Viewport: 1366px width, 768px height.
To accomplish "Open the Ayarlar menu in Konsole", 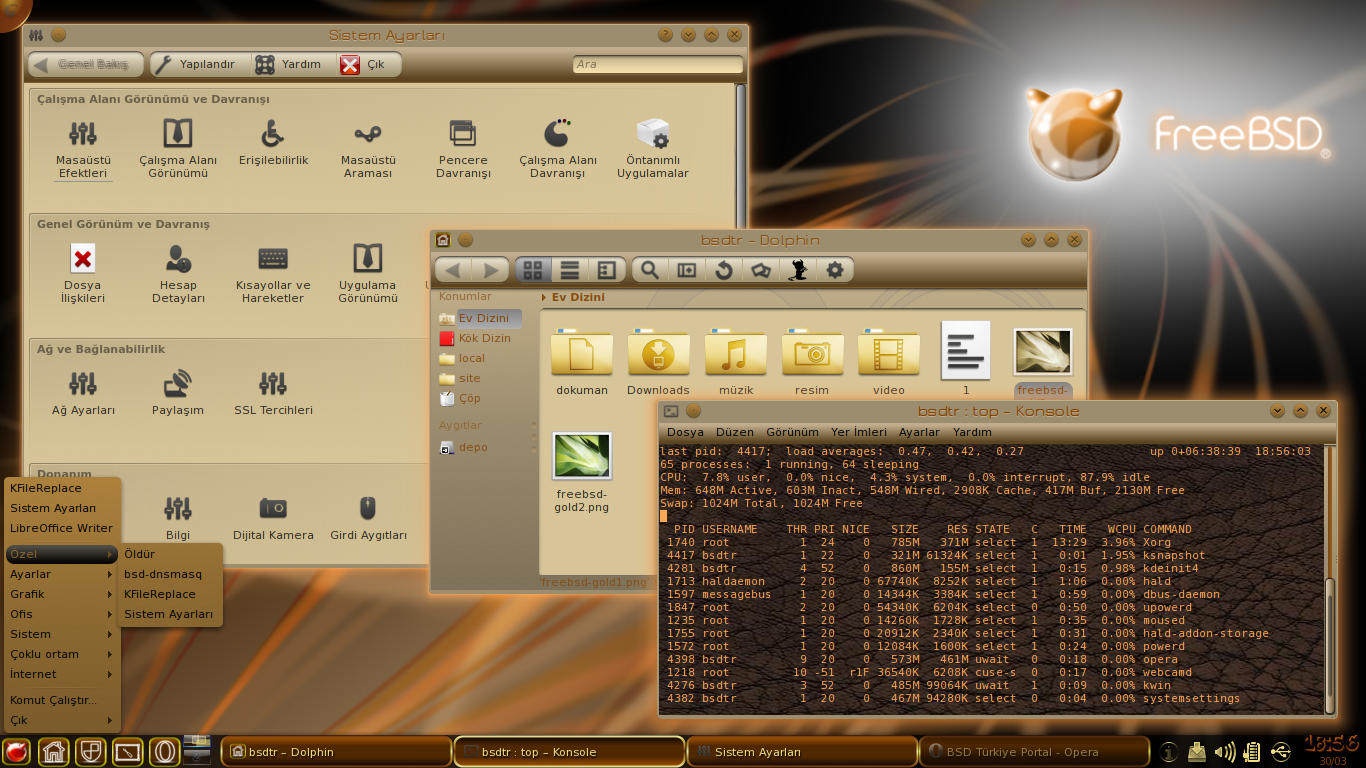I will click(x=918, y=432).
